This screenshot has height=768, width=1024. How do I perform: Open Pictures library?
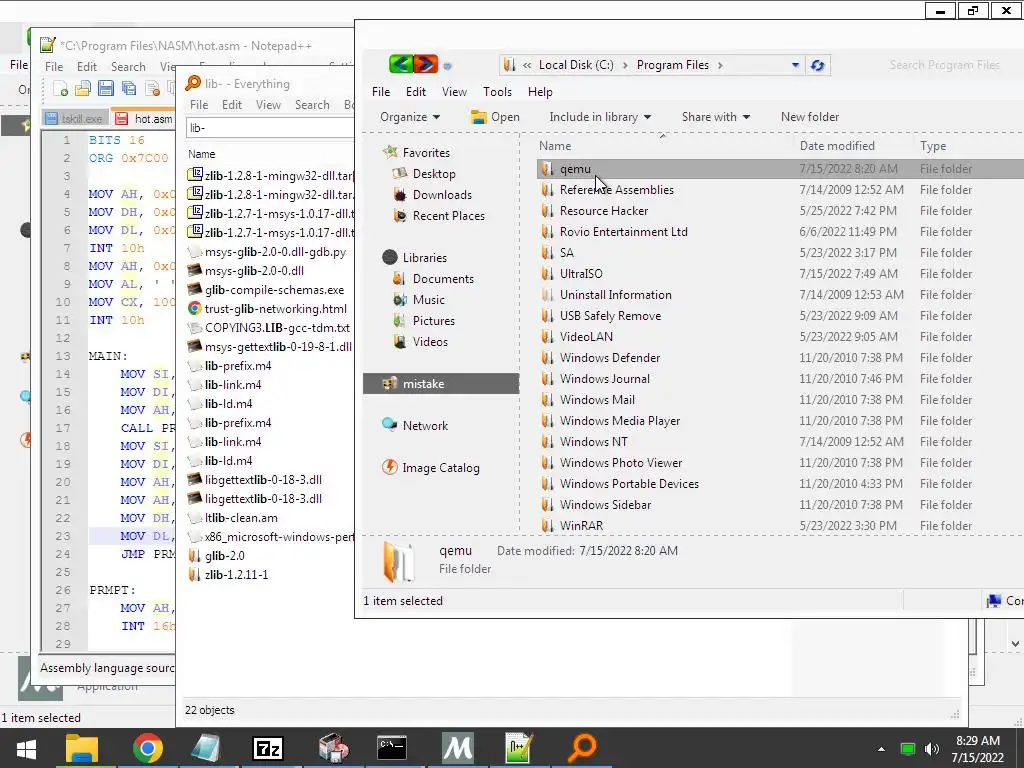[x=433, y=321]
